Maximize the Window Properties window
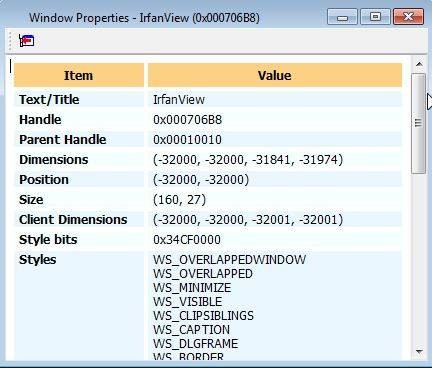 pos(375,17)
